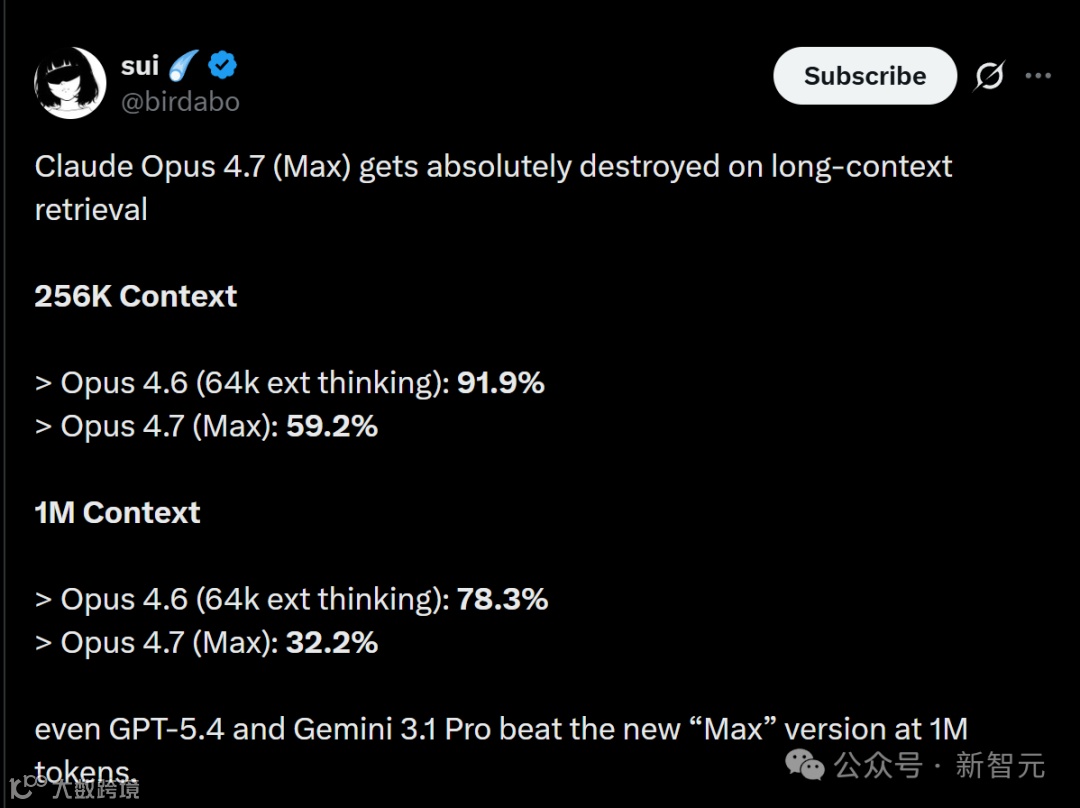Click the bold "59.2%" score
The height and width of the screenshot is (808, 1080).
click(332, 427)
